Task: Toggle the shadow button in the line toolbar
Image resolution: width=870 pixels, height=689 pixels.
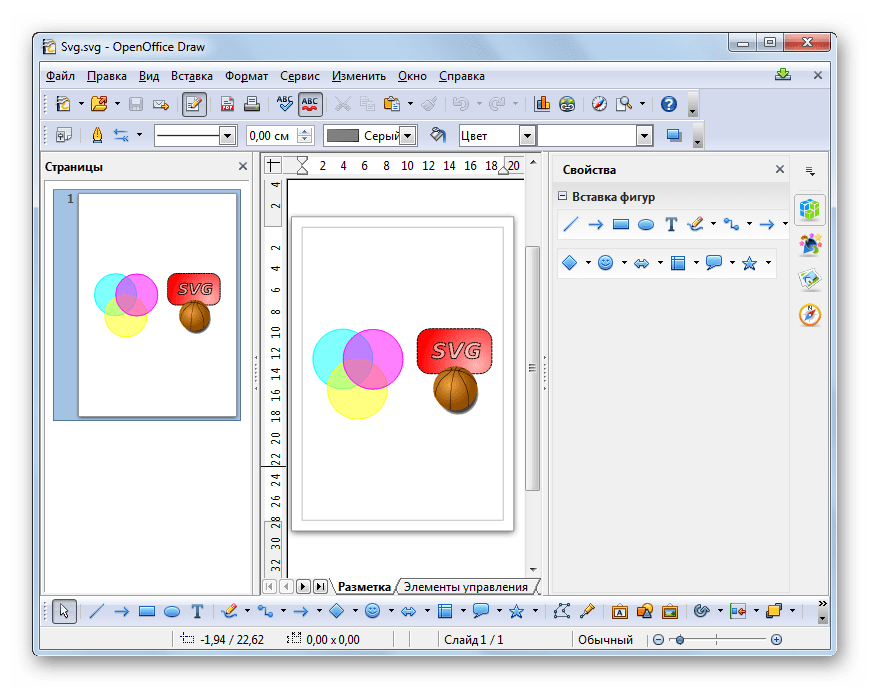Action: click(673, 135)
